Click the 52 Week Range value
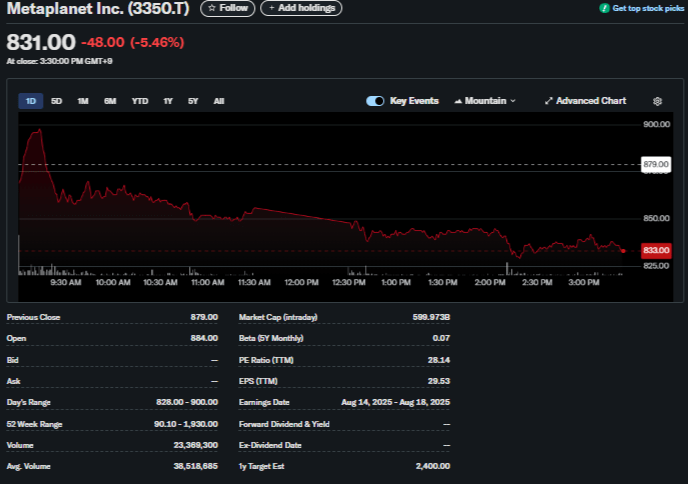 coord(186,424)
